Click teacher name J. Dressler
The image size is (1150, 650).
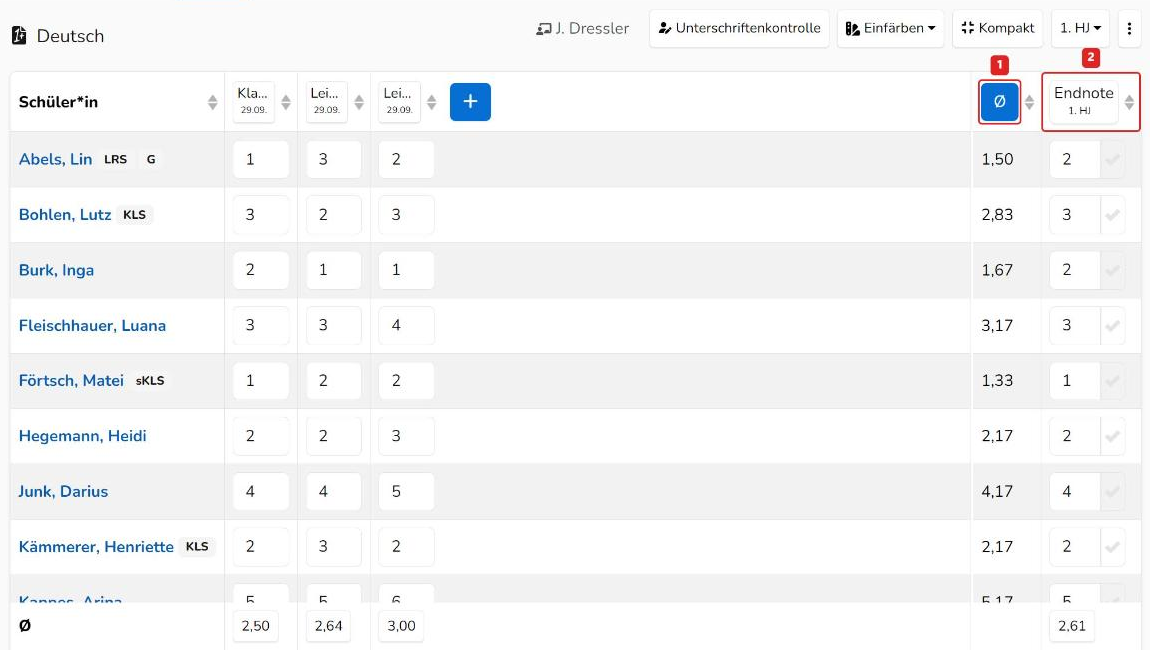click(x=583, y=29)
